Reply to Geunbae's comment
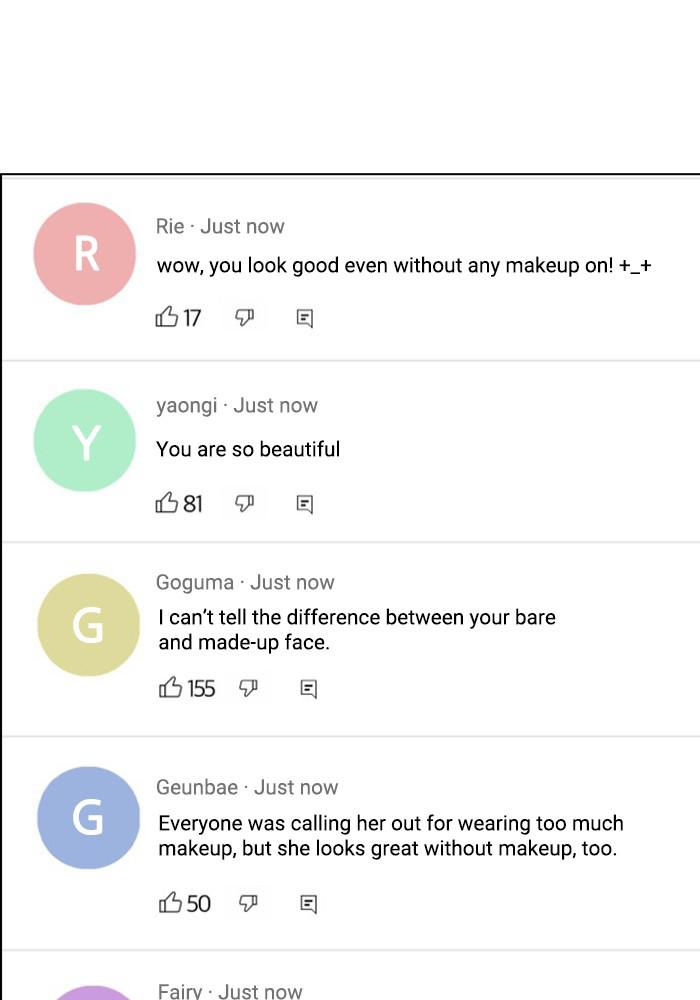 (309, 904)
